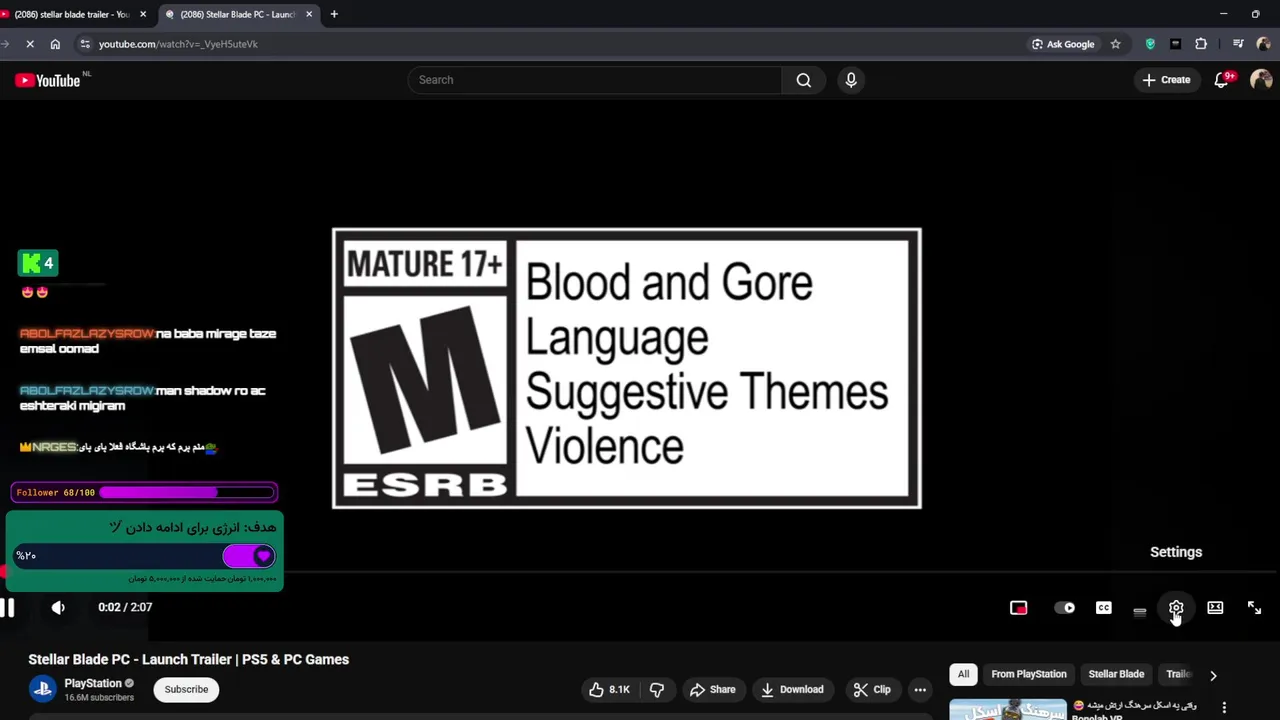Select the Stellar Blade chip
Screen dimensions: 1280x720
pyautogui.click(x=1116, y=674)
